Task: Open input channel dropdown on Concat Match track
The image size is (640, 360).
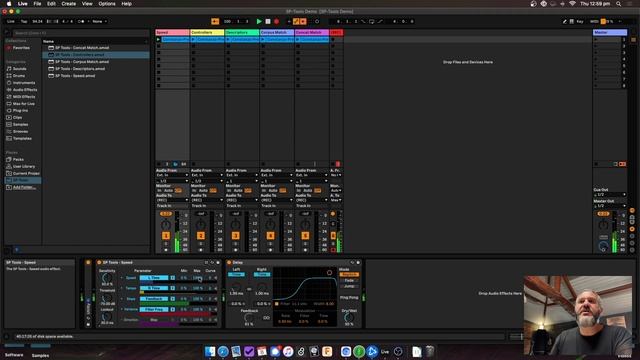Action: tap(311, 180)
